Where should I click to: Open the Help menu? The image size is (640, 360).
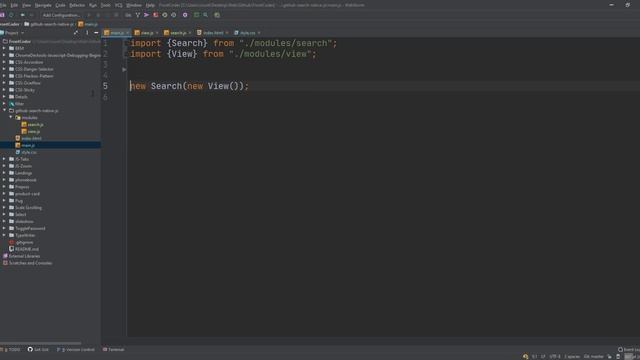click(150, 5)
